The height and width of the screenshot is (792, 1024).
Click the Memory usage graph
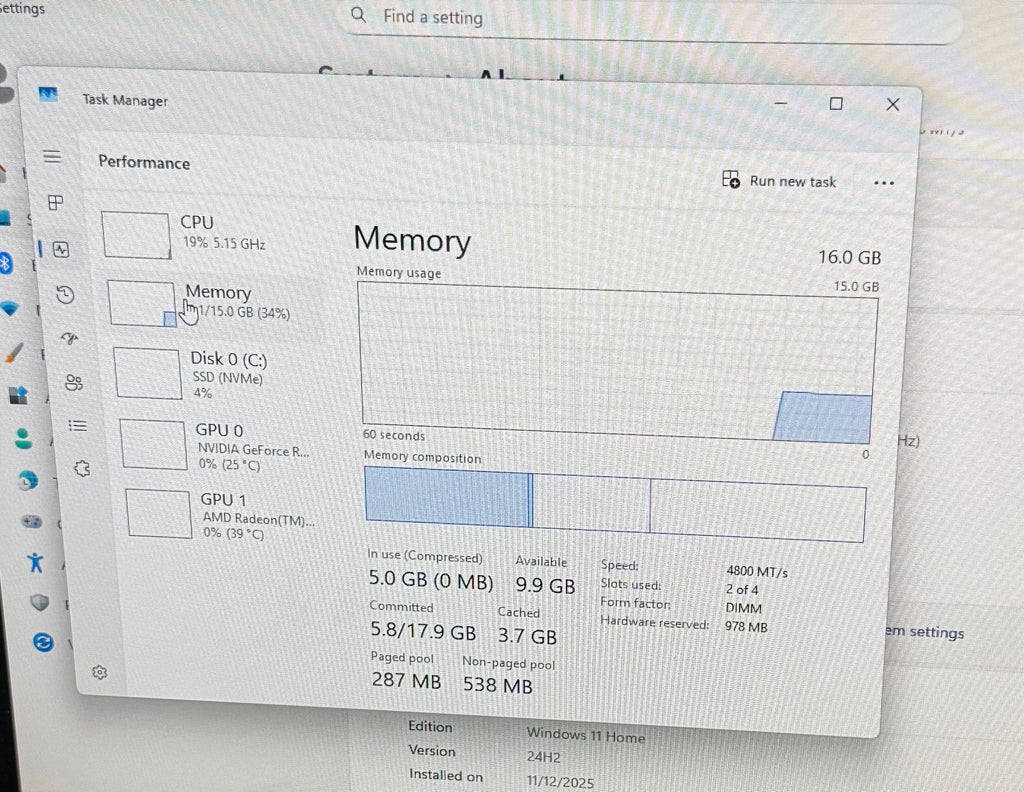point(617,363)
